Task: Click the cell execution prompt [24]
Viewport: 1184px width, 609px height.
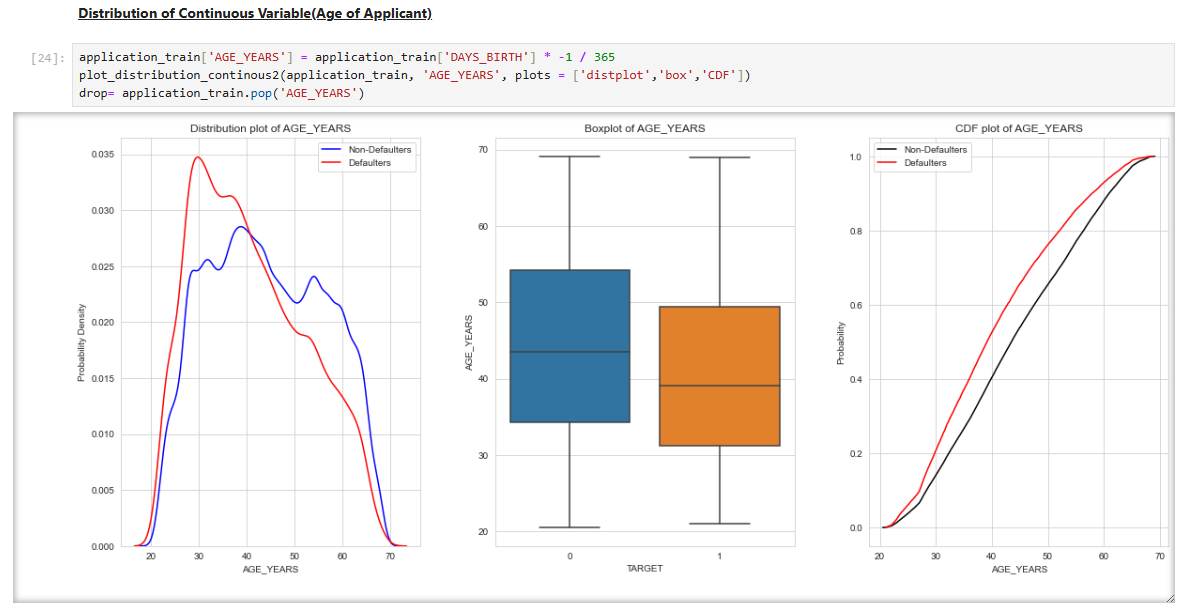Action: 48,58
